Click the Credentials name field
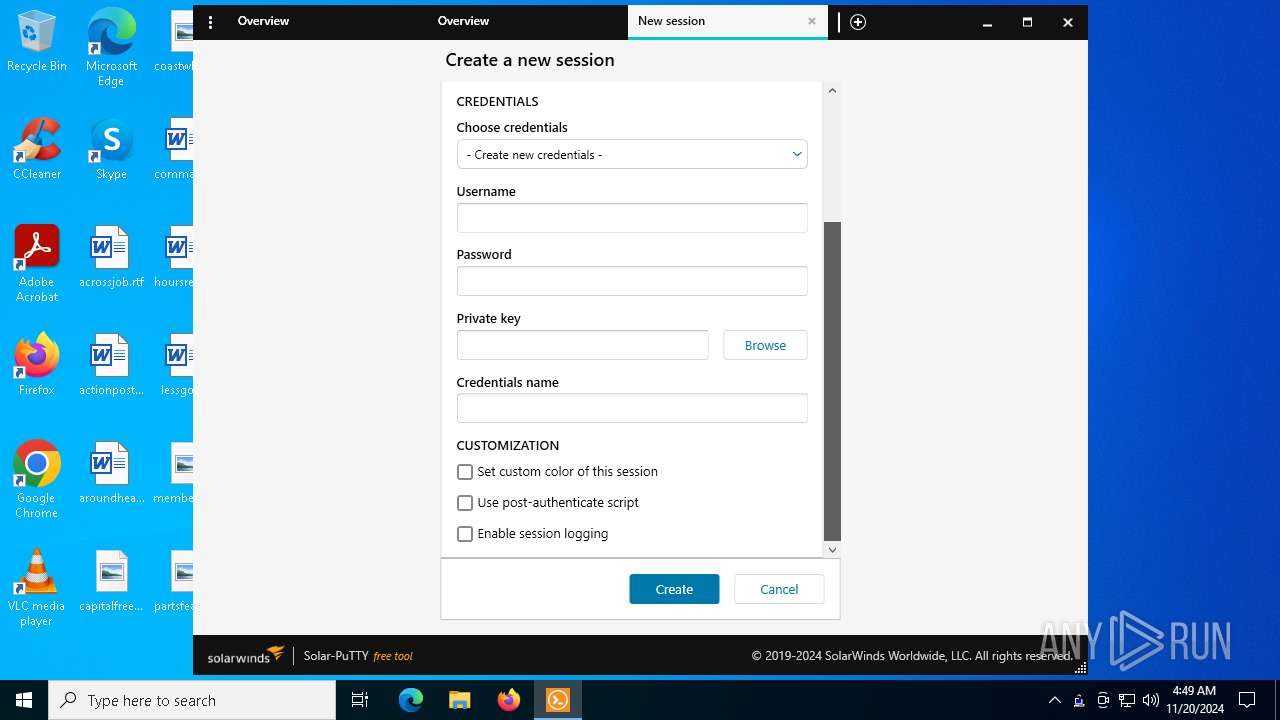 coord(632,408)
